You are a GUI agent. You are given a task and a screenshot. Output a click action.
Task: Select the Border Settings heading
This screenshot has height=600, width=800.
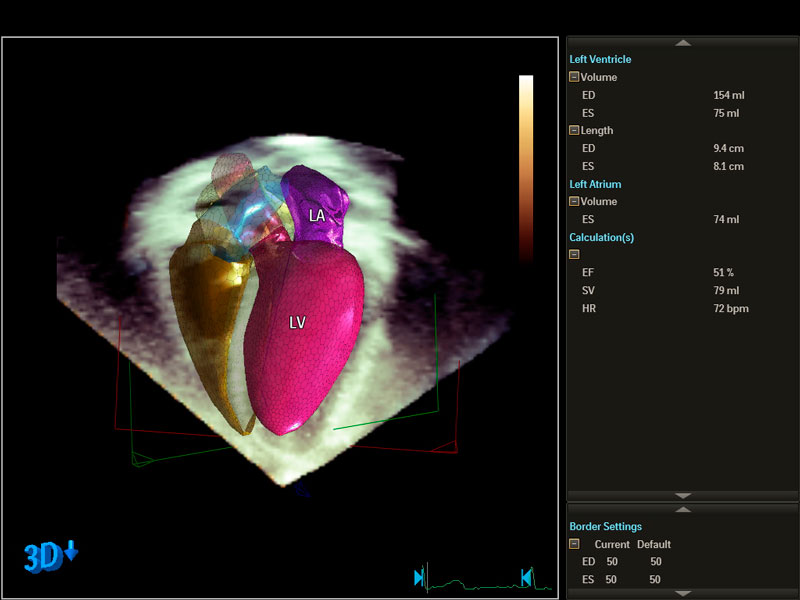click(606, 527)
